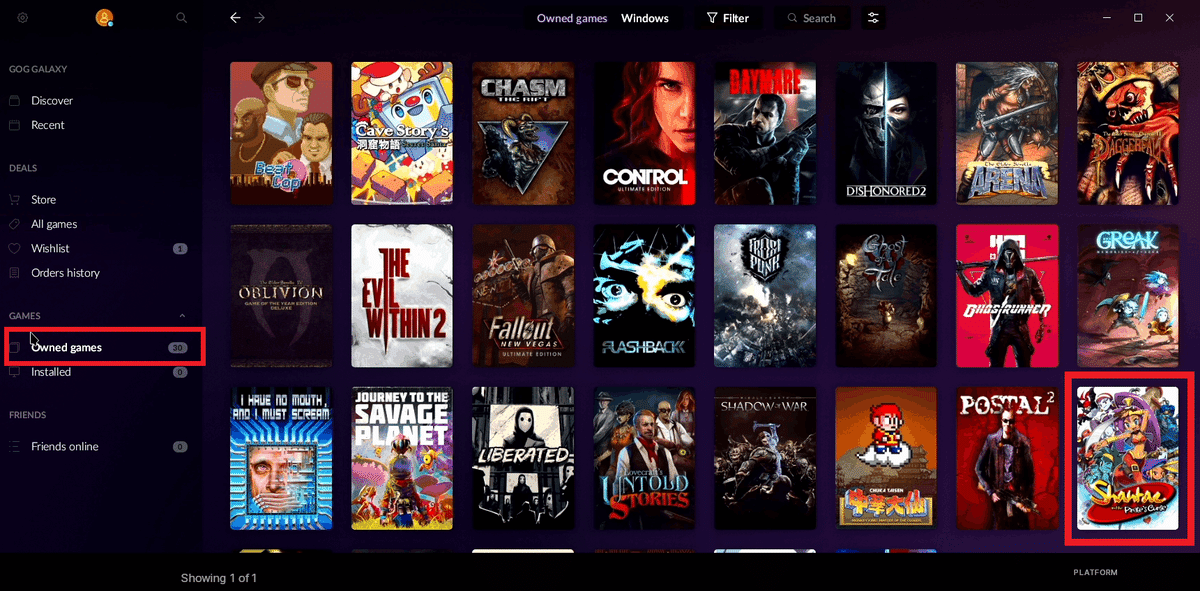1200x591 pixels.
Task: Open the user profile avatar
Action: pos(103,18)
